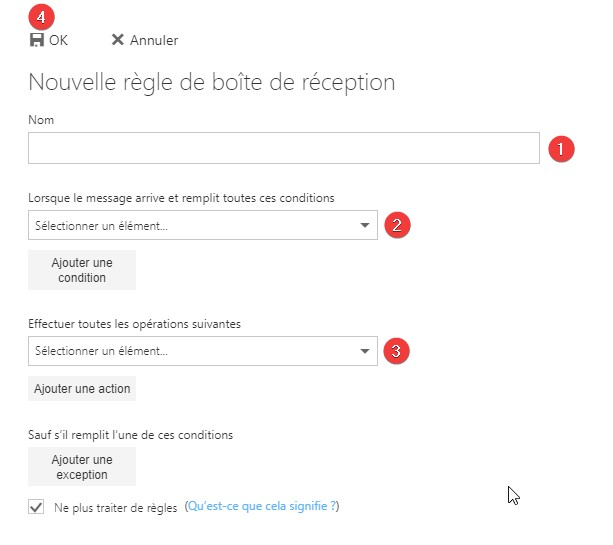The image size is (613, 545).
Task: Open the actions Sélectionner un élément field
Action: pyautogui.click(x=190, y=351)
